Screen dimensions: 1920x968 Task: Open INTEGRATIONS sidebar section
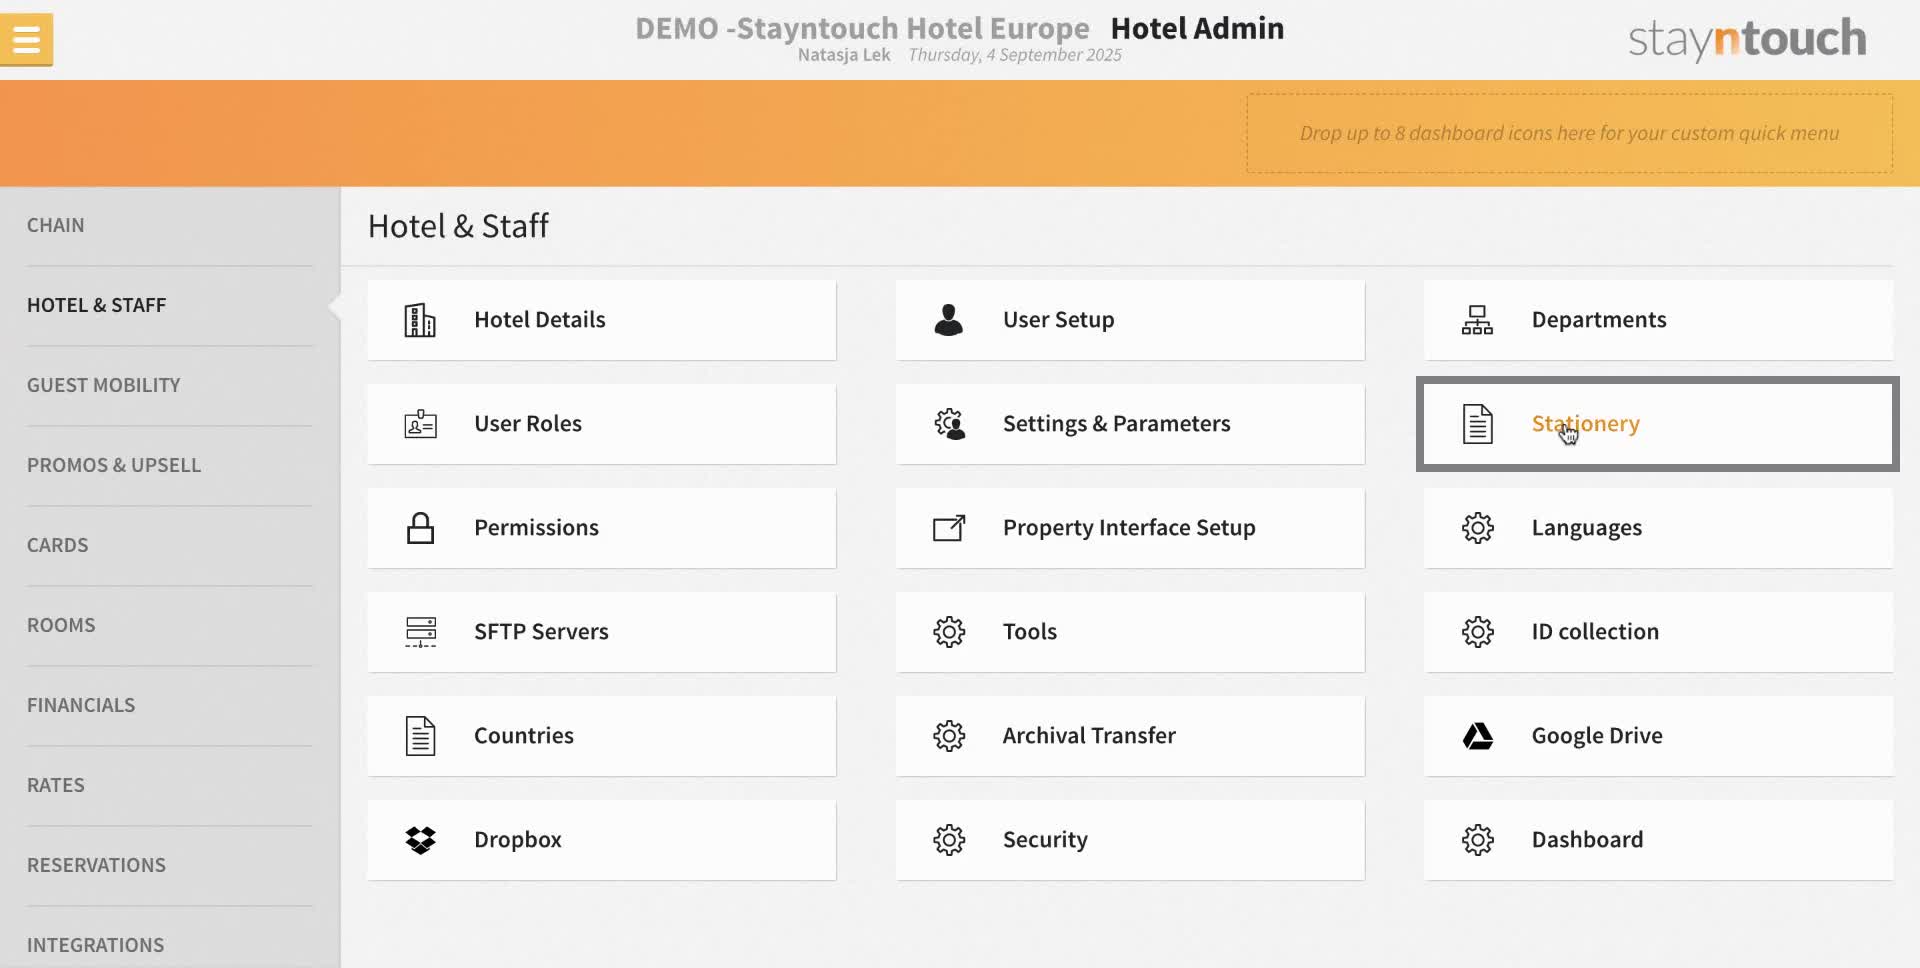(x=96, y=946)
